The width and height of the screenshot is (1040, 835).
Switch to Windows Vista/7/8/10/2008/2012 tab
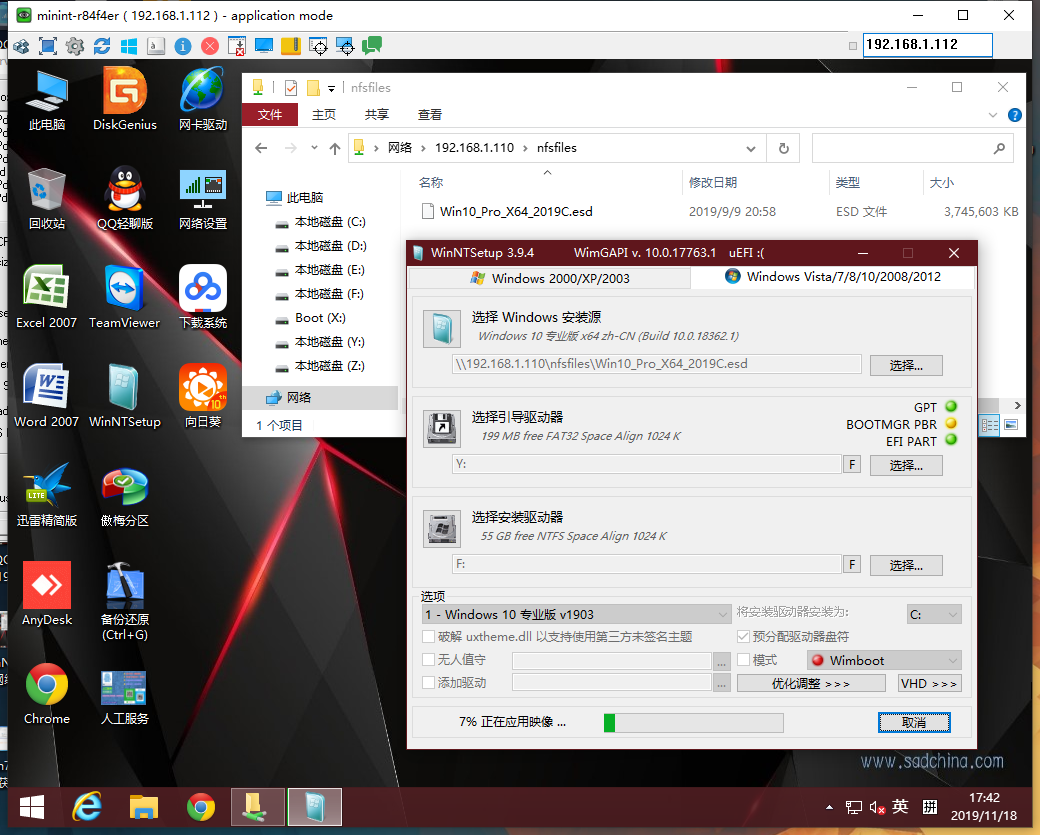[x=833, y=277]
